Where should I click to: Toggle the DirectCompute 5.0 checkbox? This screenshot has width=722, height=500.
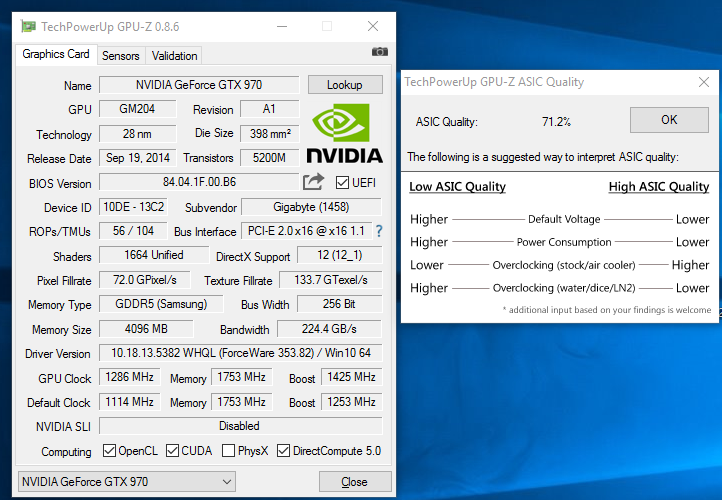click(x=283, y=451)
